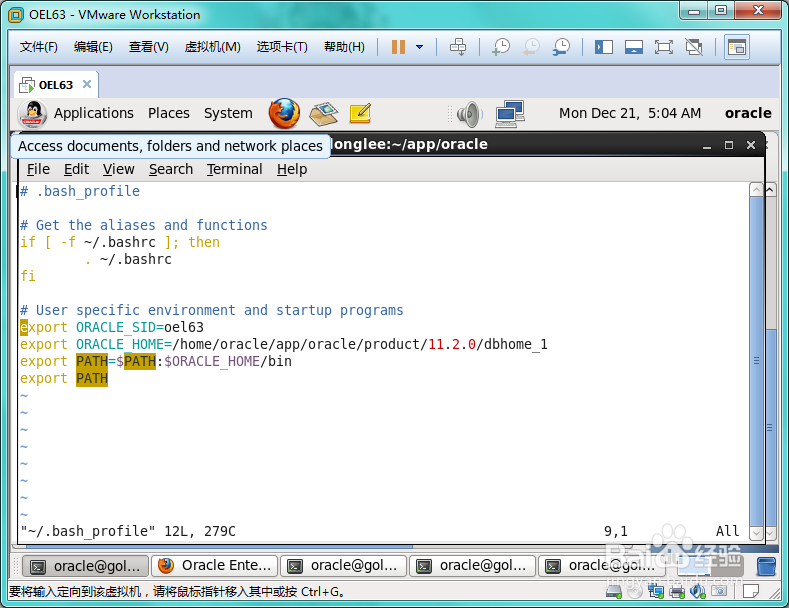Click the ORACLE_SID=oel63 export line
The image size is (789, 608).
112,327
